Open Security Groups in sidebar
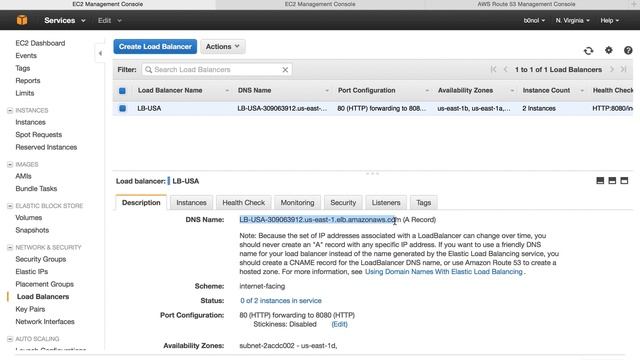This screenshot has width=640, height=360. coord(40,259)
